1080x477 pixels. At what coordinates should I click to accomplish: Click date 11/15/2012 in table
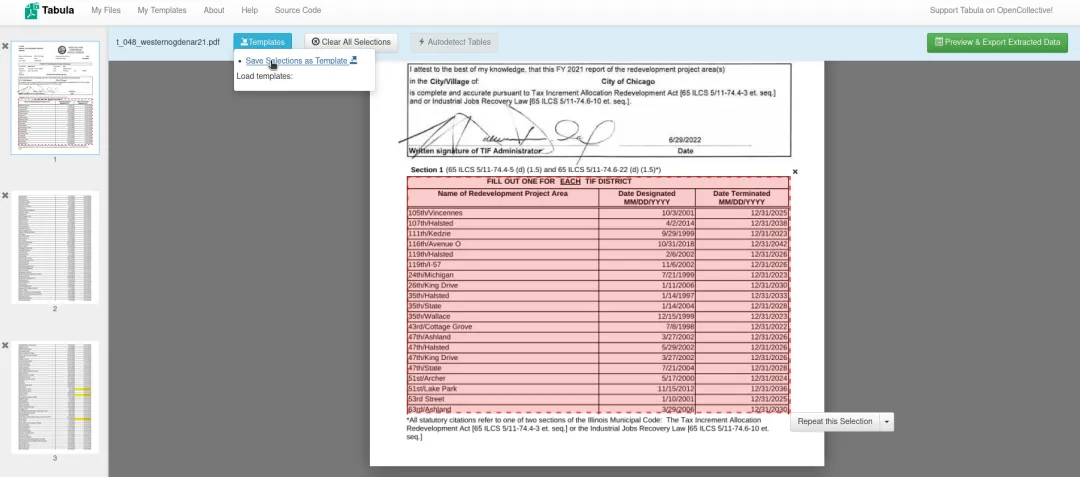pos(676,389)
